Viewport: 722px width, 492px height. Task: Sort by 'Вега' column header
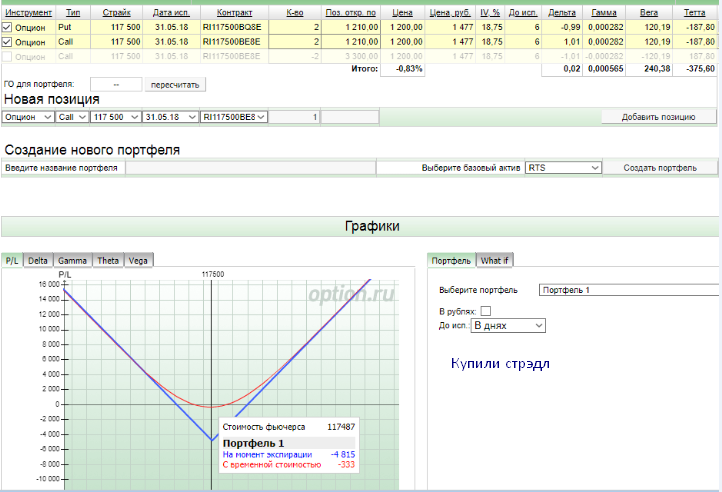pos(649,12)
